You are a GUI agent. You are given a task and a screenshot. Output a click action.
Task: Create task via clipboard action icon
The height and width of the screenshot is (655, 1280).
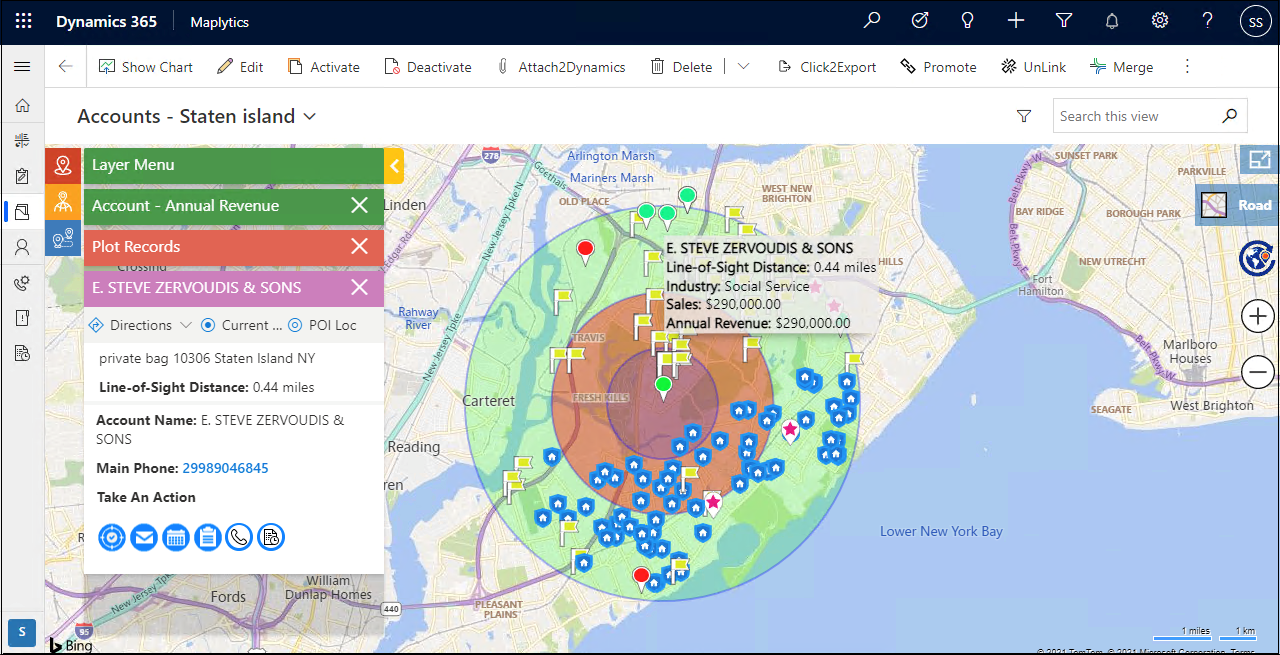click(208, 537)
